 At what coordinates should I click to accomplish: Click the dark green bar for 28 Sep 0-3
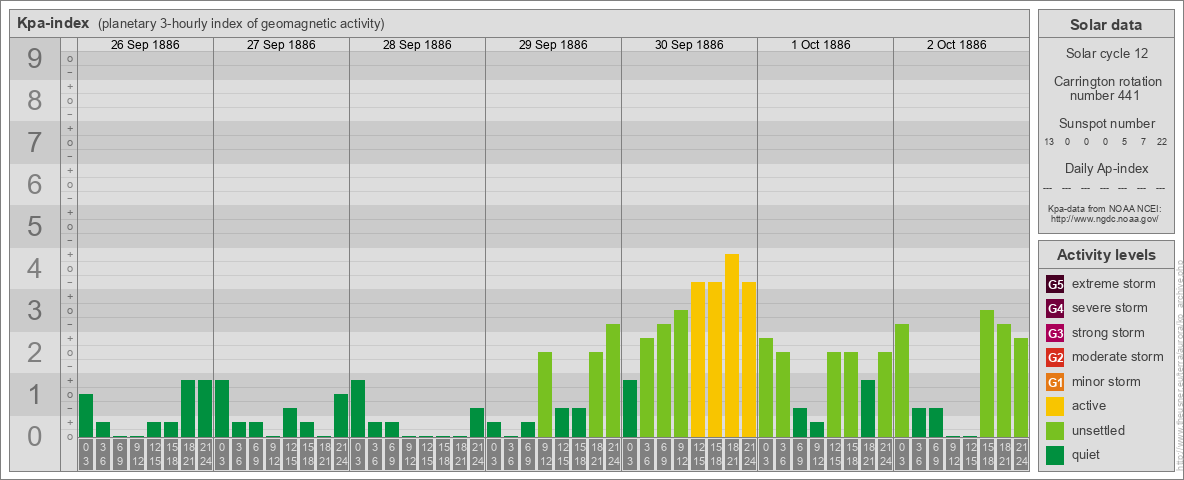(x=358, y=409)
